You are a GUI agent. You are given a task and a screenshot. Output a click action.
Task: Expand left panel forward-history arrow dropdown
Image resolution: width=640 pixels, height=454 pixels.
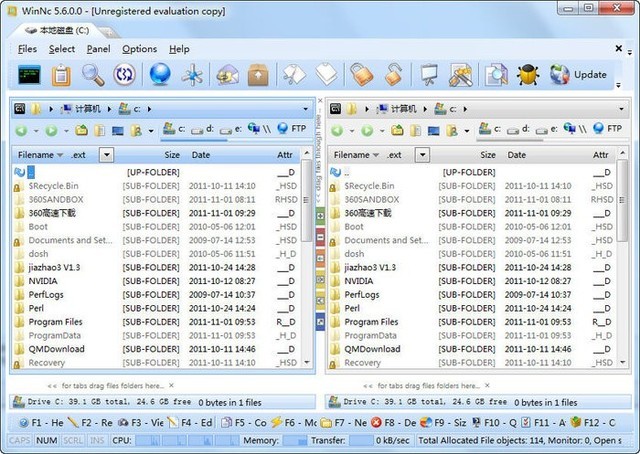pyautogui.click(x=66, y=131)
